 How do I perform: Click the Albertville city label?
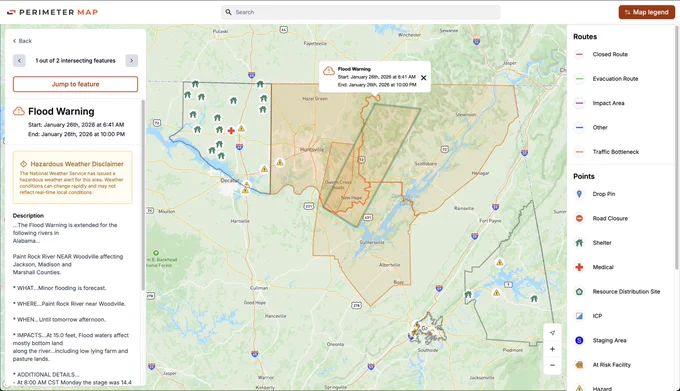[389, 265]
